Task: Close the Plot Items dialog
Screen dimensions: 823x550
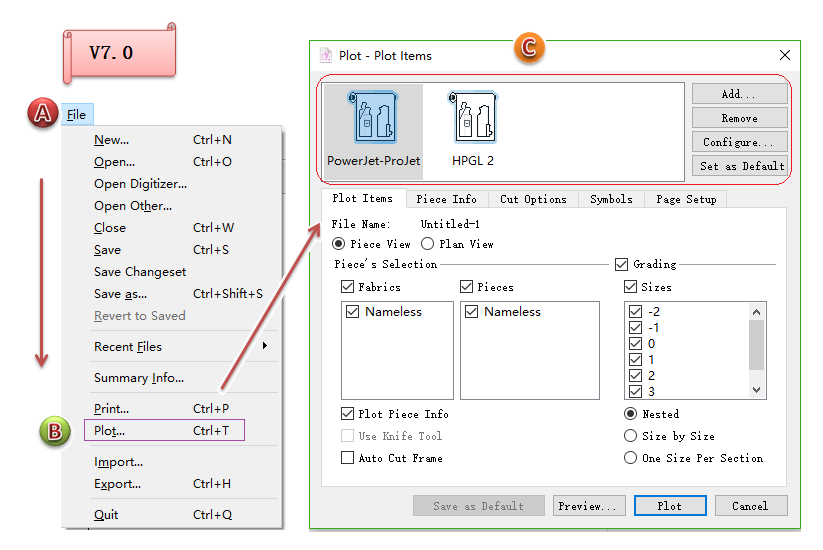Action: point(785,56)
